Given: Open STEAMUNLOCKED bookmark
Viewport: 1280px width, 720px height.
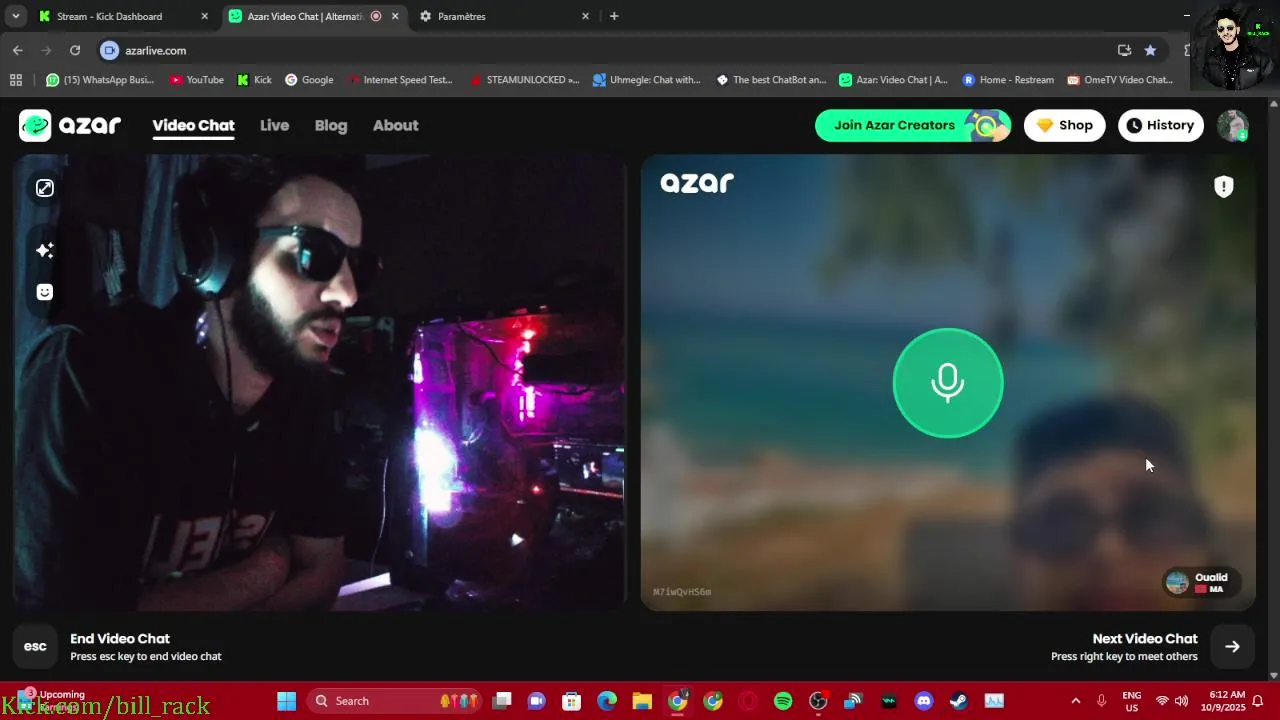Looking at the screenshot, I should [524, 80].
